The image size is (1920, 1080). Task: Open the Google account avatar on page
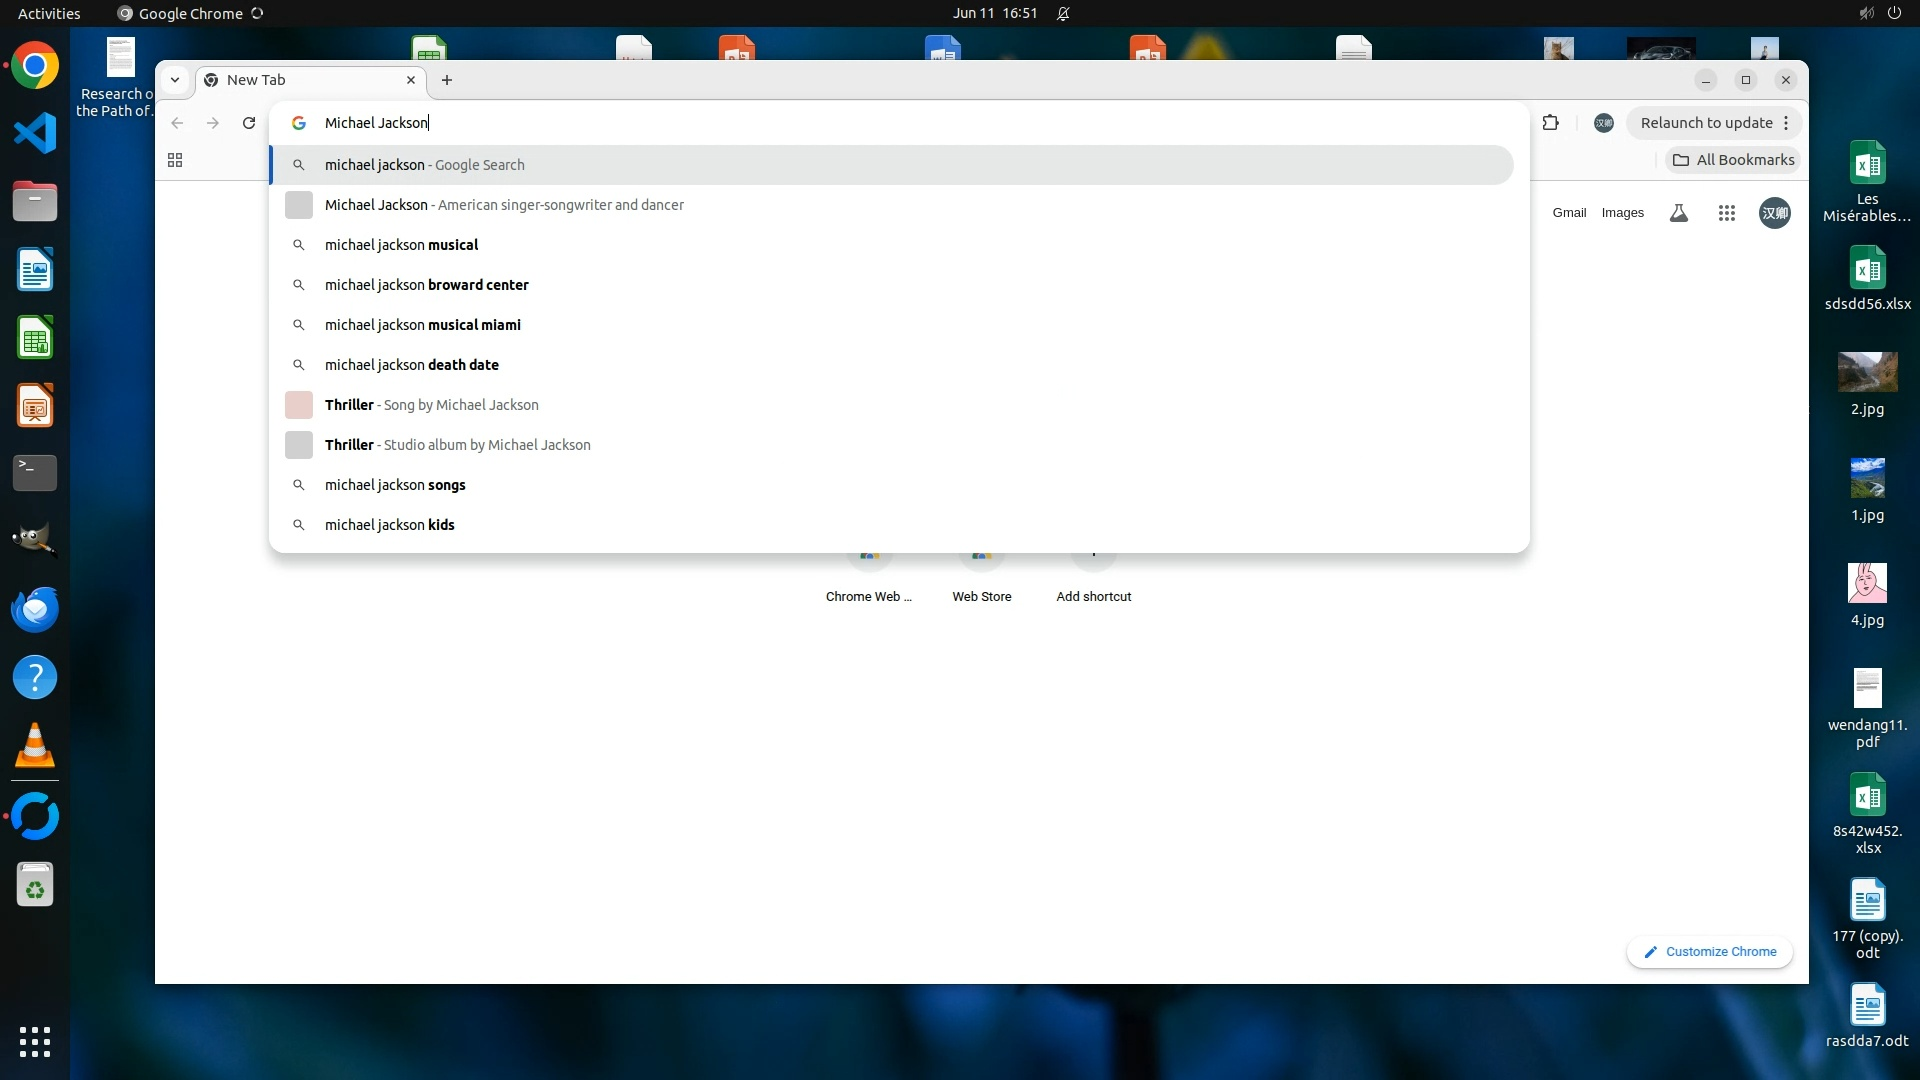[1775, 213]
